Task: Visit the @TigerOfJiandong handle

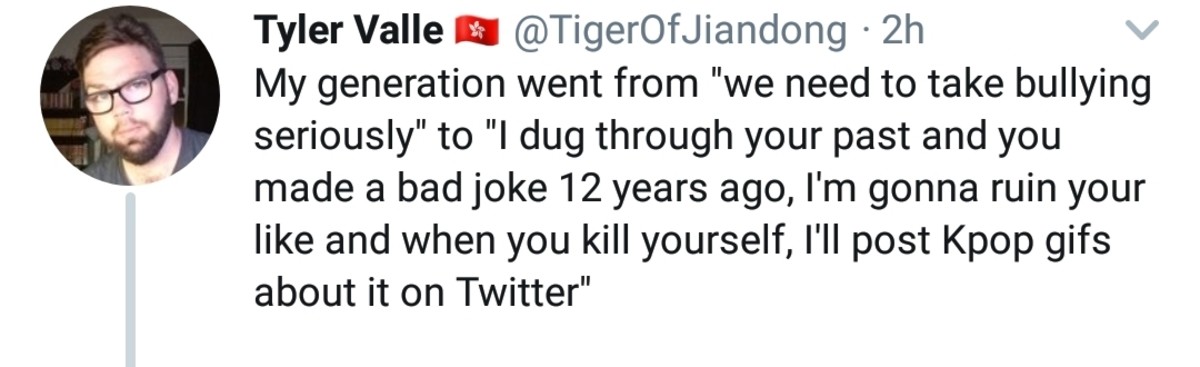Action: [678, 33]
